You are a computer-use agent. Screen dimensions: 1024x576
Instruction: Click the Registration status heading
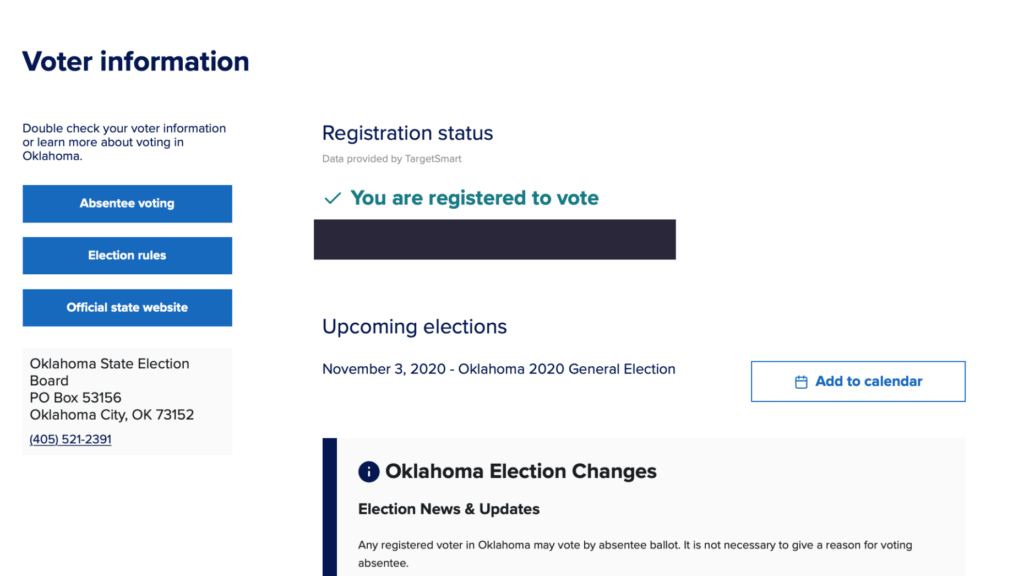pos(408,133)
